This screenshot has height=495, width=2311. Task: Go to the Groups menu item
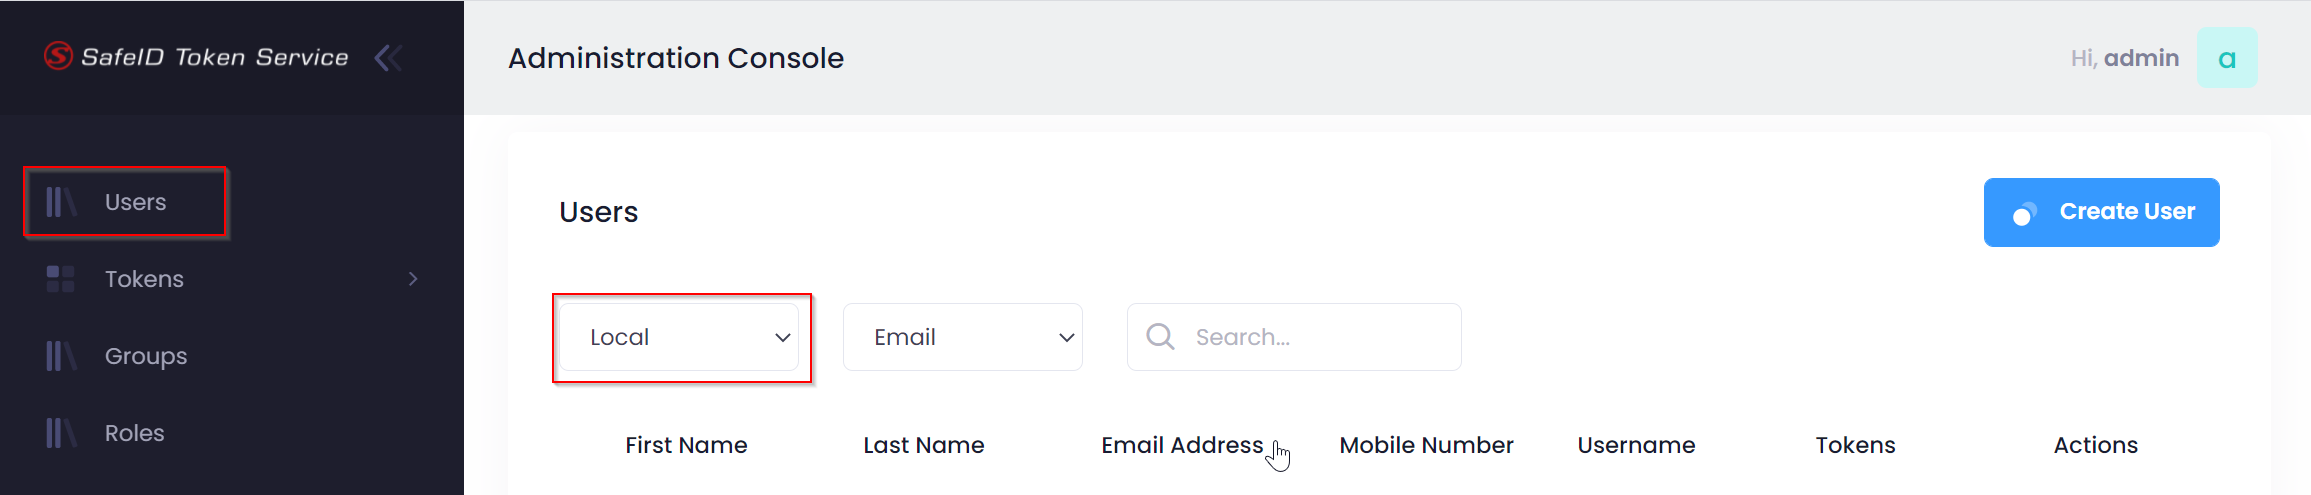[x=146, y=356]
